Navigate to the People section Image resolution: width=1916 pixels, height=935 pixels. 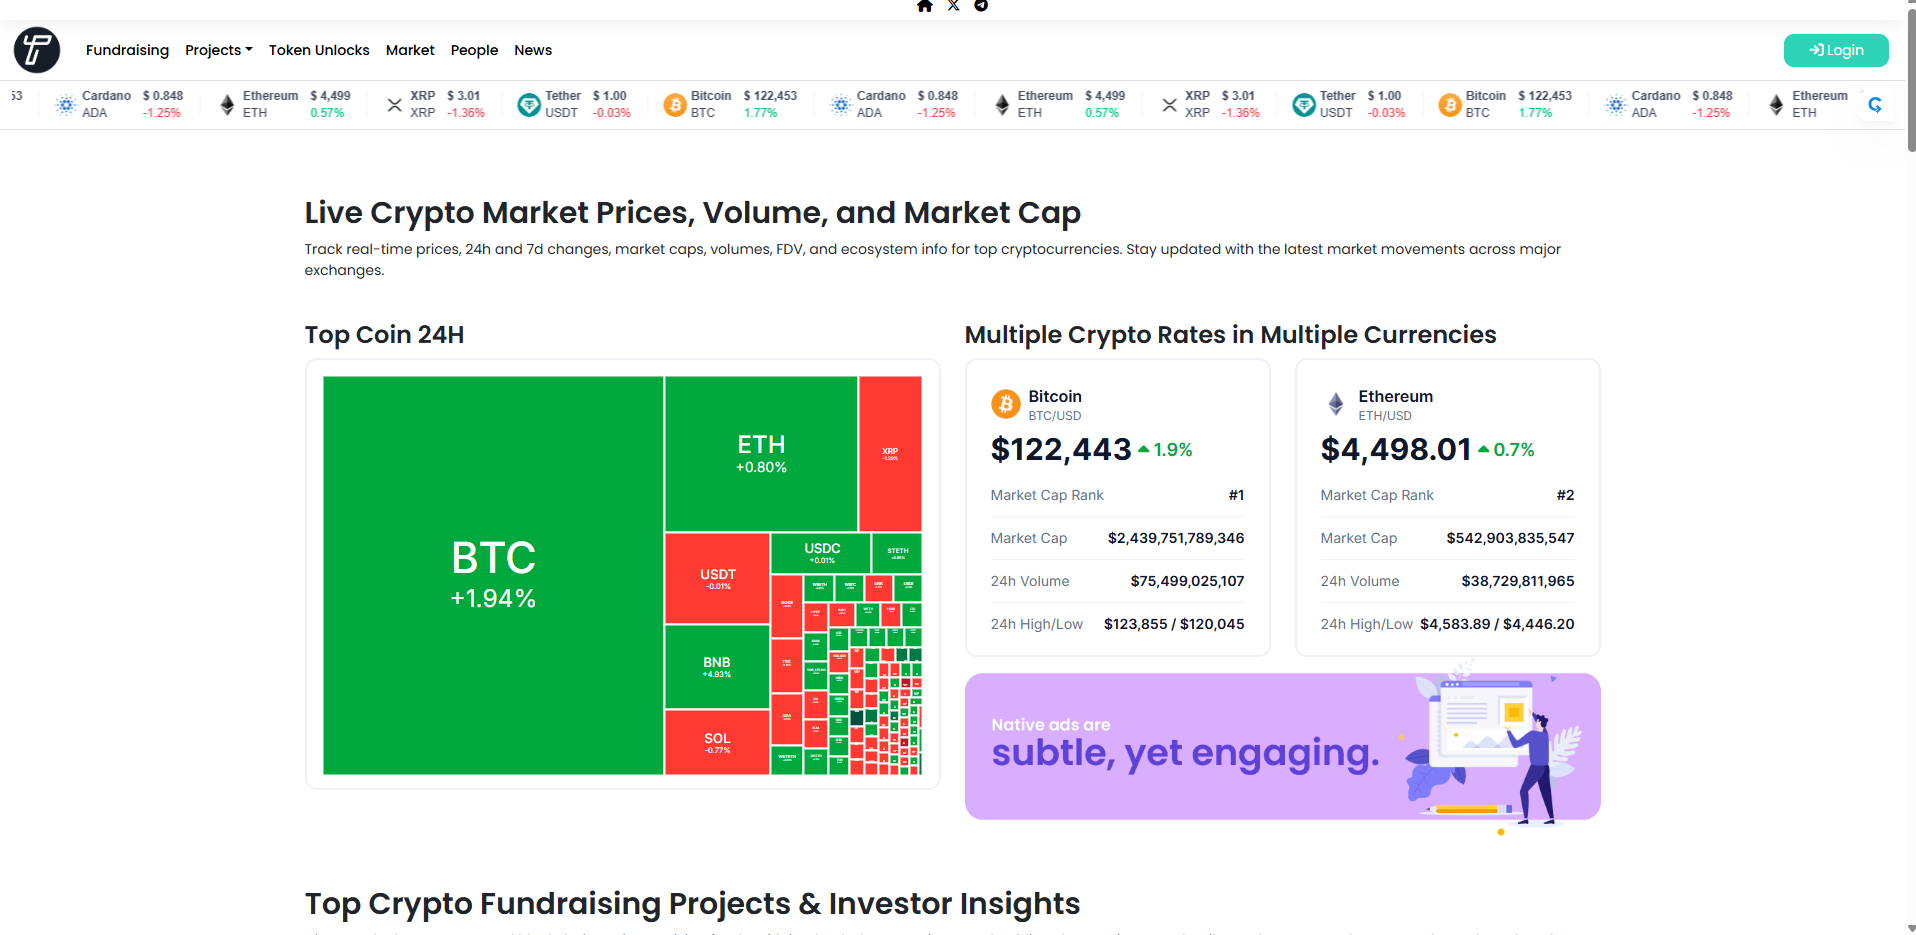[474, 50]
